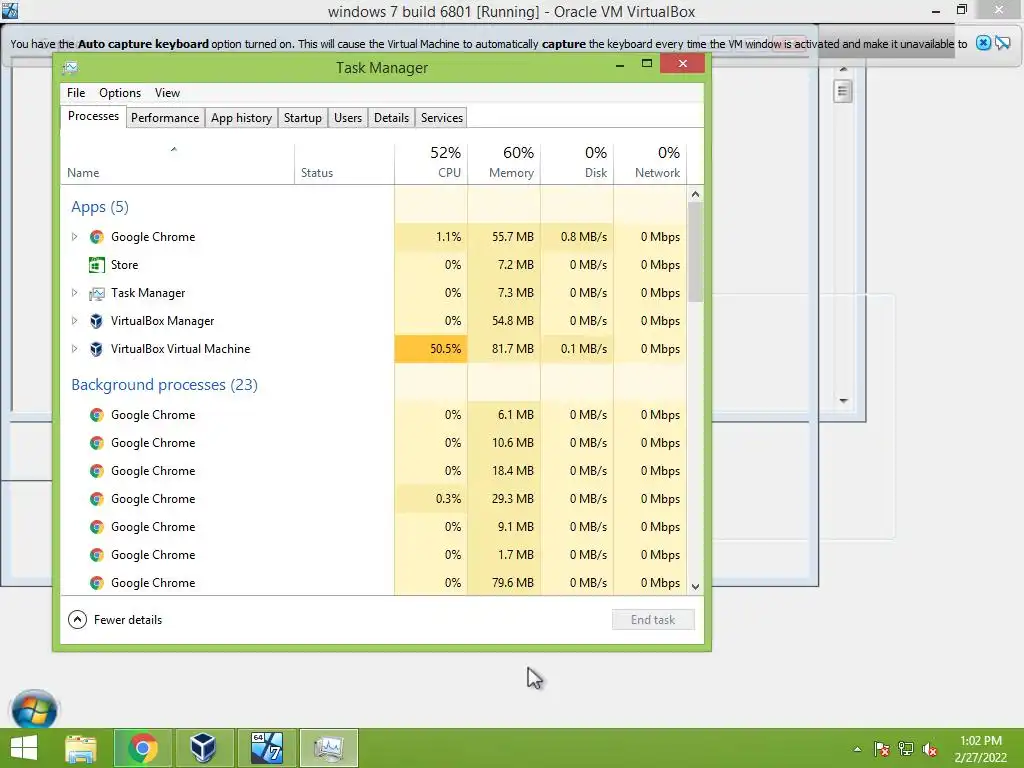Screen dimensions: 1024x768
Task: Click the muted volume tray icon
Action: (930, 749)
